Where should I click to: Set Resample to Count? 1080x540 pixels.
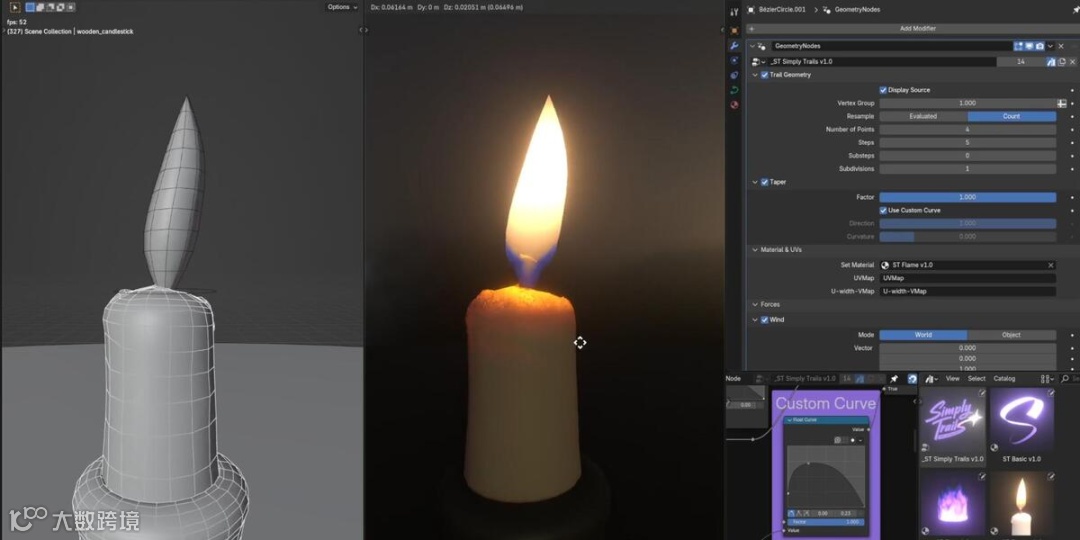(x=1011, y=116)
